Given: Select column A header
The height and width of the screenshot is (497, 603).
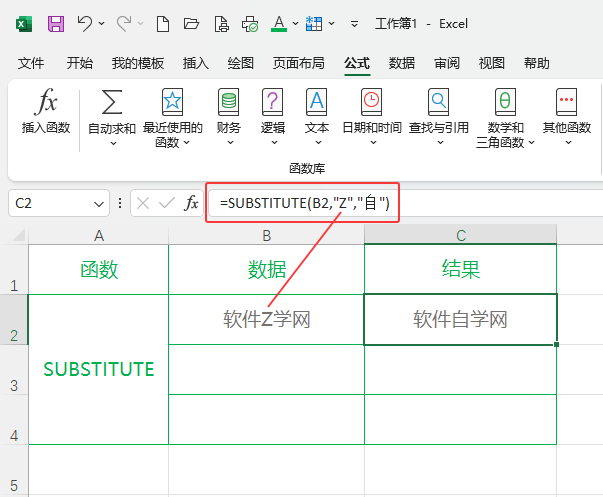Looking at the screenshot, I should click(x=99, y=235).
